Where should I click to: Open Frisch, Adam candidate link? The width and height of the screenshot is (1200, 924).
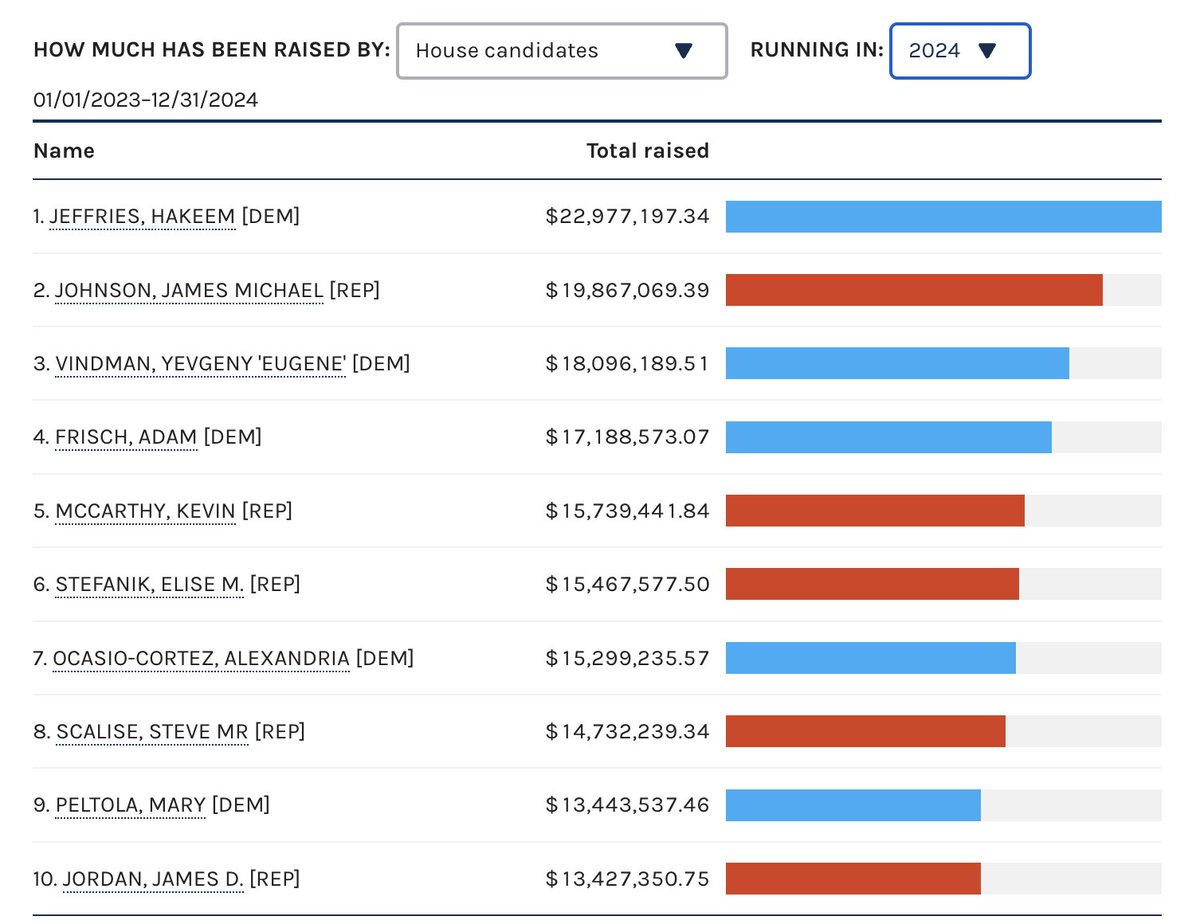tap(126, 437)
